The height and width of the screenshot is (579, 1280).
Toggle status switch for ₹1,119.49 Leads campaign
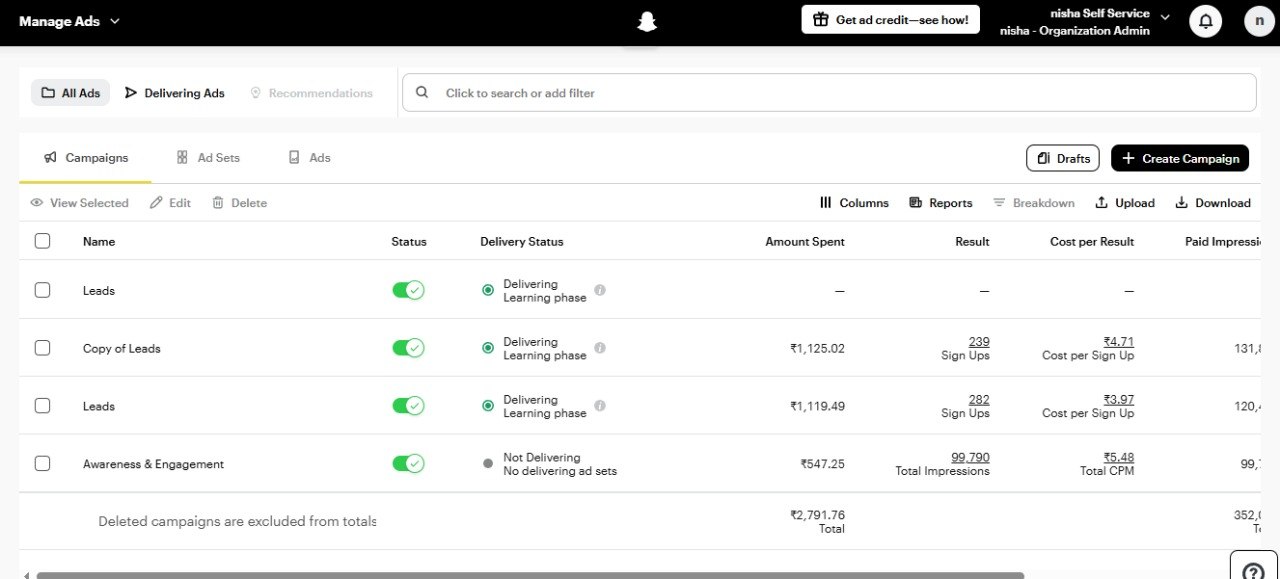(x=408, y=406)
